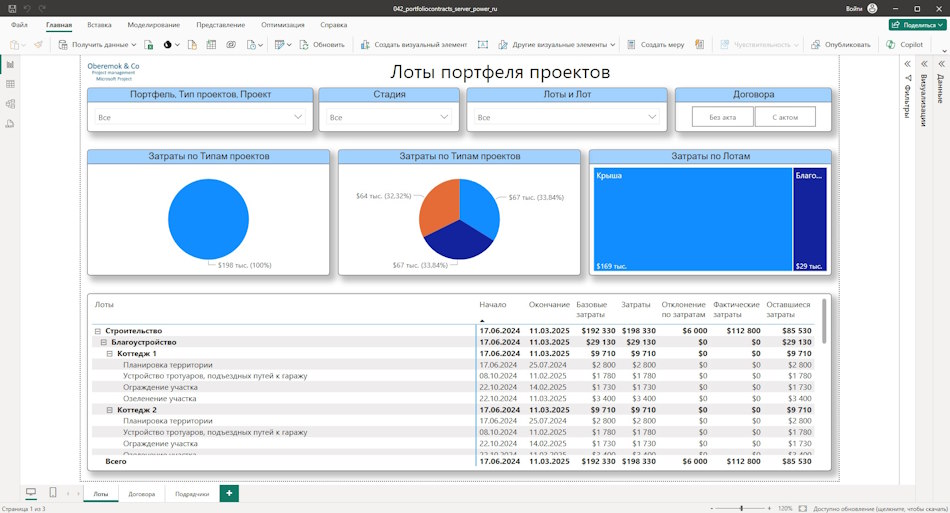Open the Стадия dropdown
Screen dimensions: 950x513
point(389,117)
